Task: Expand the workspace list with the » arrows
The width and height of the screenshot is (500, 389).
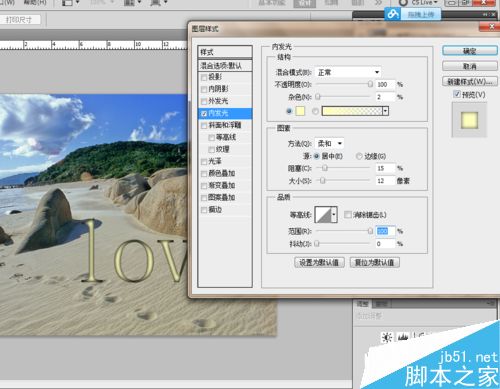Action: pos(378,3)
